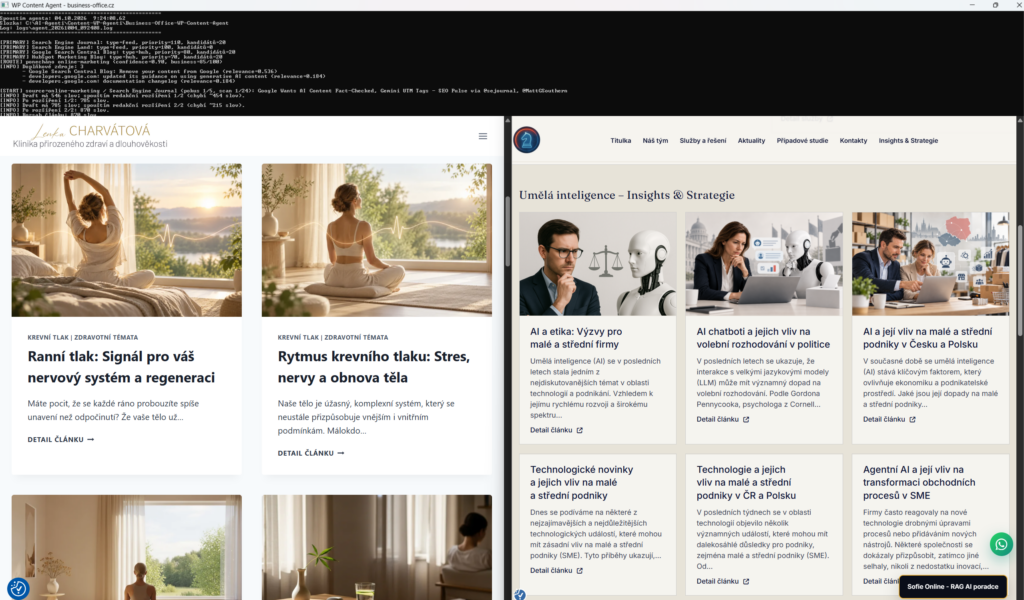Open title Agentní AI a její vliv
This screenshot has width=1024, height=600.
pyautogui.click(x=919, y=482)
